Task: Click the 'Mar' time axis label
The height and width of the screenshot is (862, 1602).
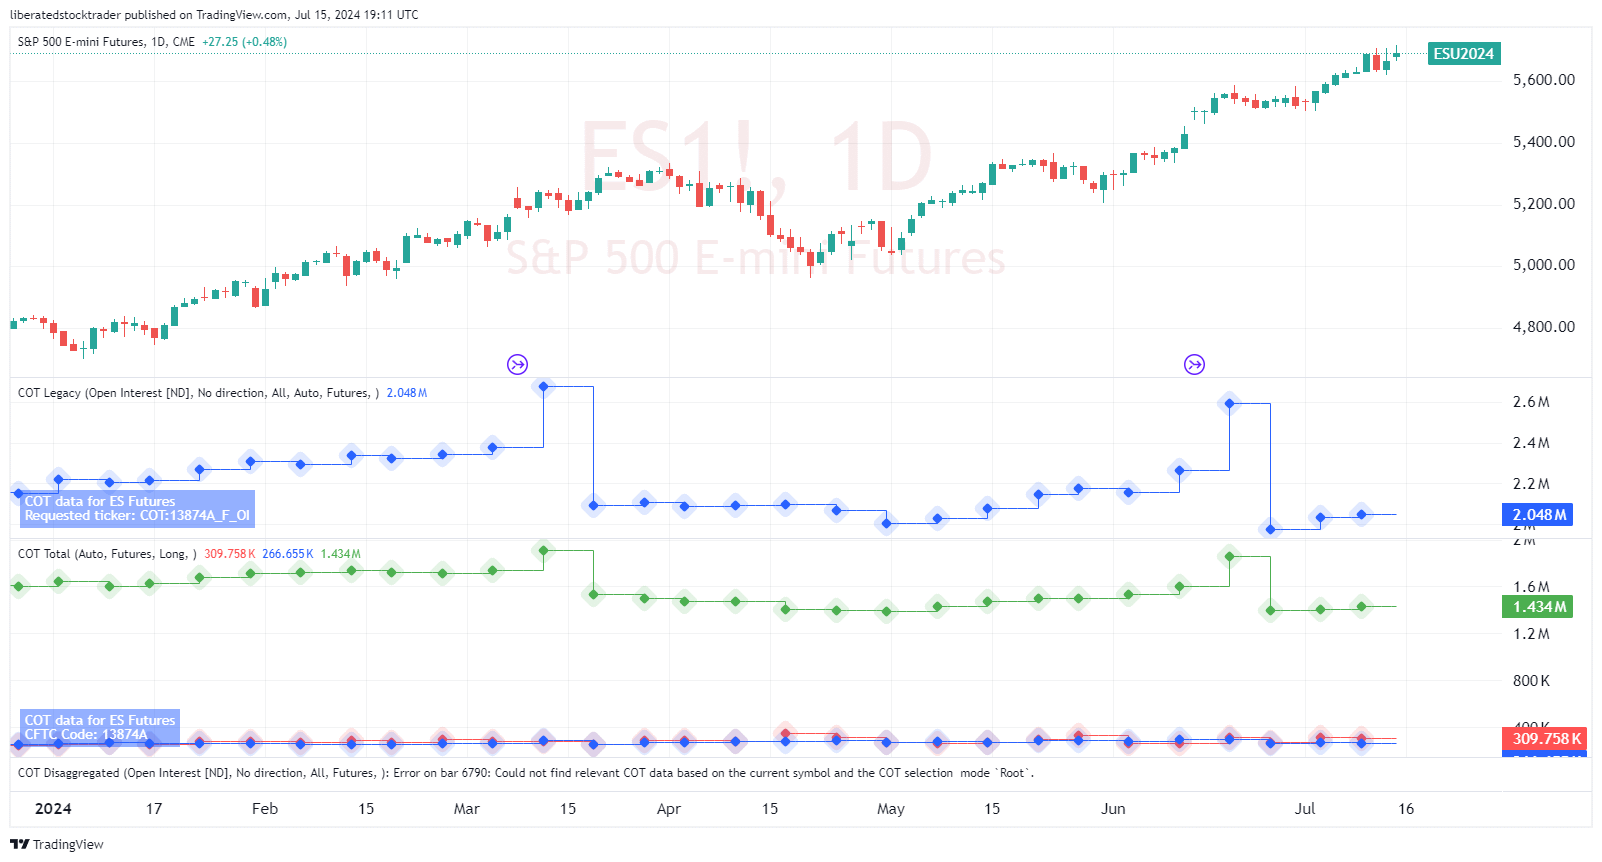Action: tap(467, 809)
